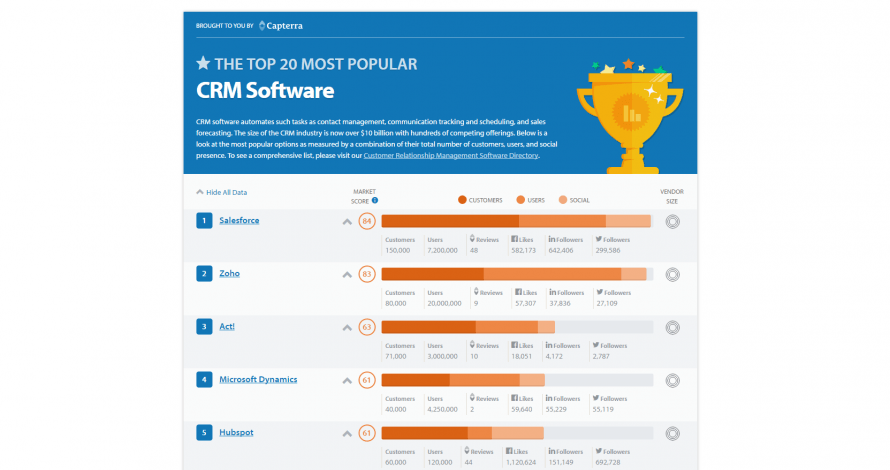Viewport: 890px width, 470px height.
Task: Click the Facebook Likes icon in Zoho row
Action: (518, 292)
